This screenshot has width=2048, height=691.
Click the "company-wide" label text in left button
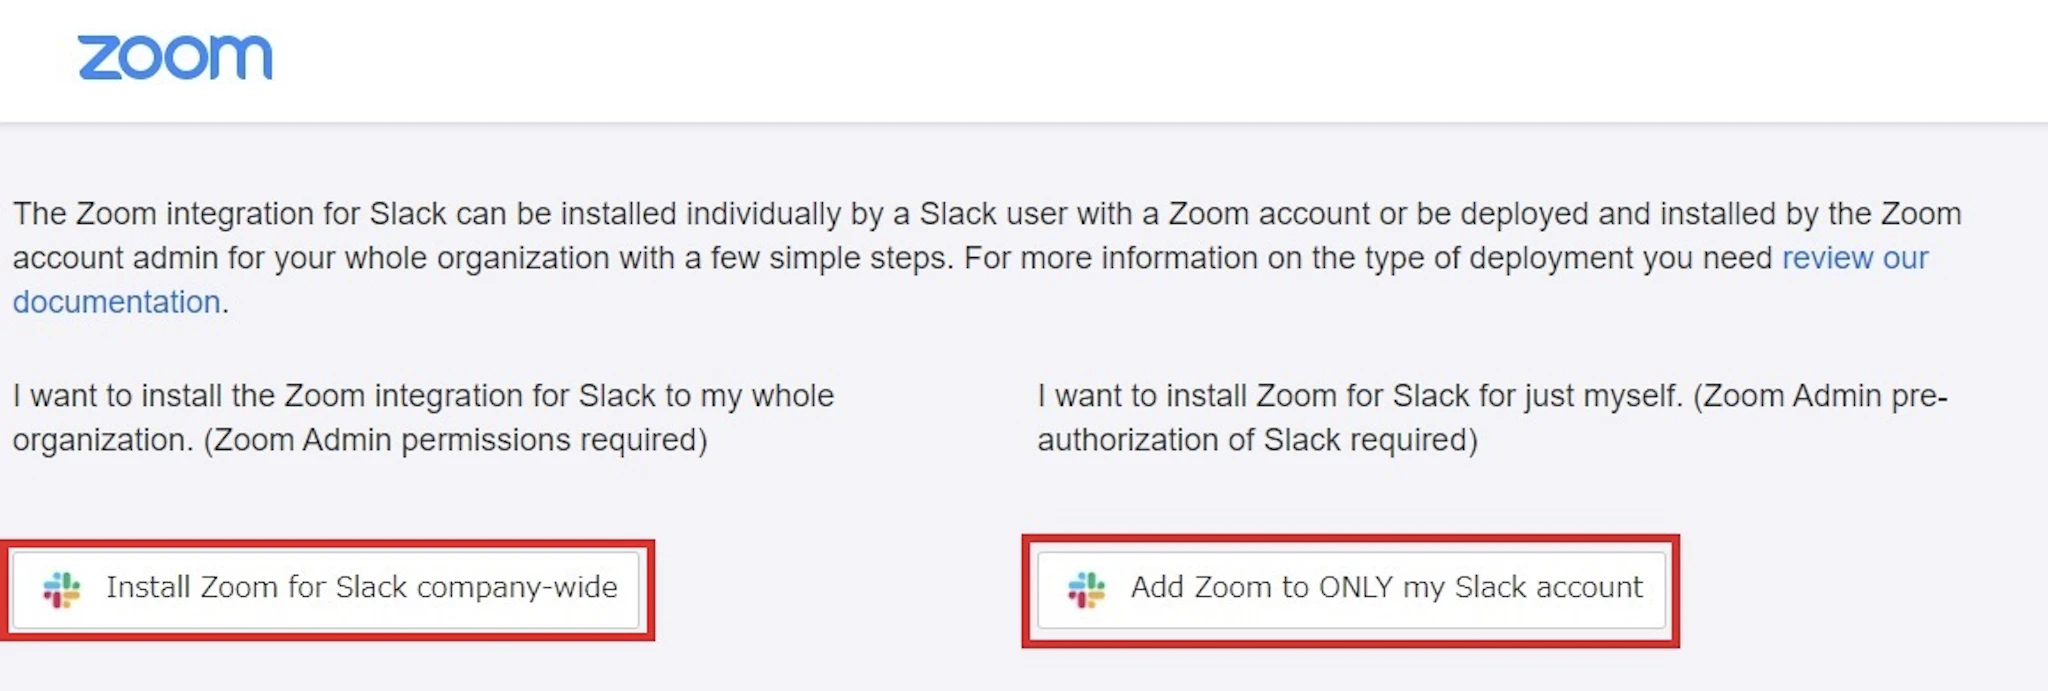pos(517,587)
